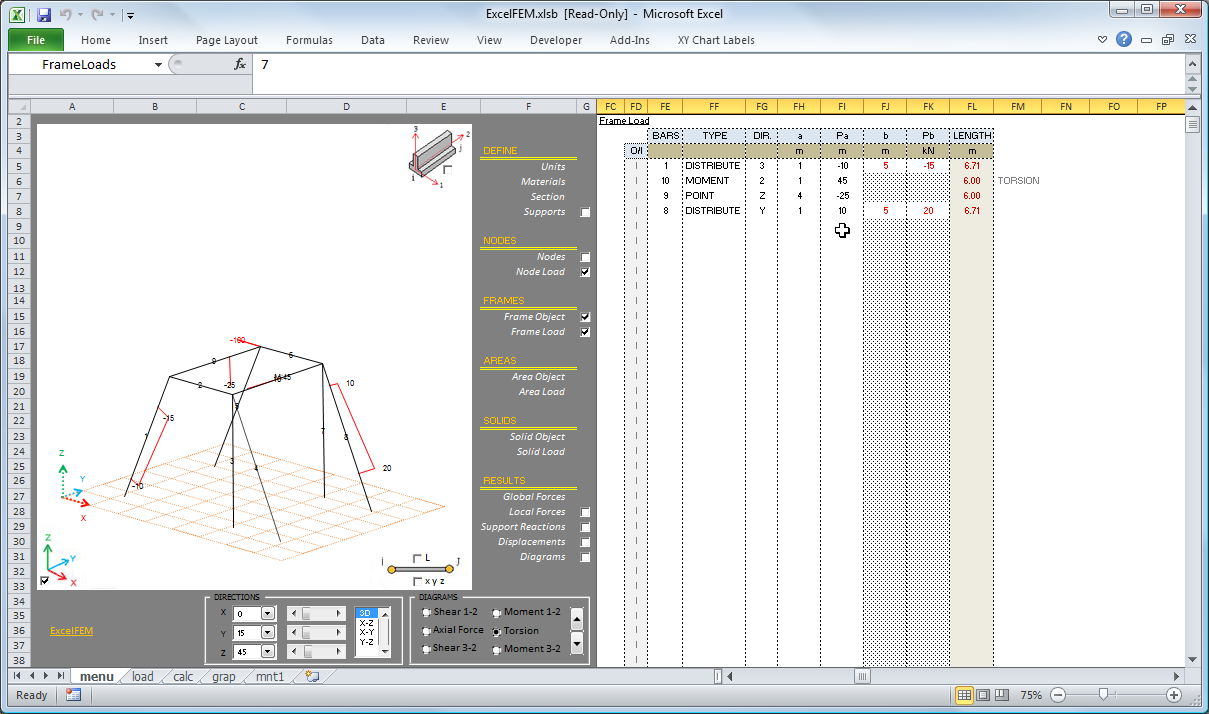Click the Section define link
Image resolution: width=1209 pixels, height=714 pixels.
[x=548, y=197]
